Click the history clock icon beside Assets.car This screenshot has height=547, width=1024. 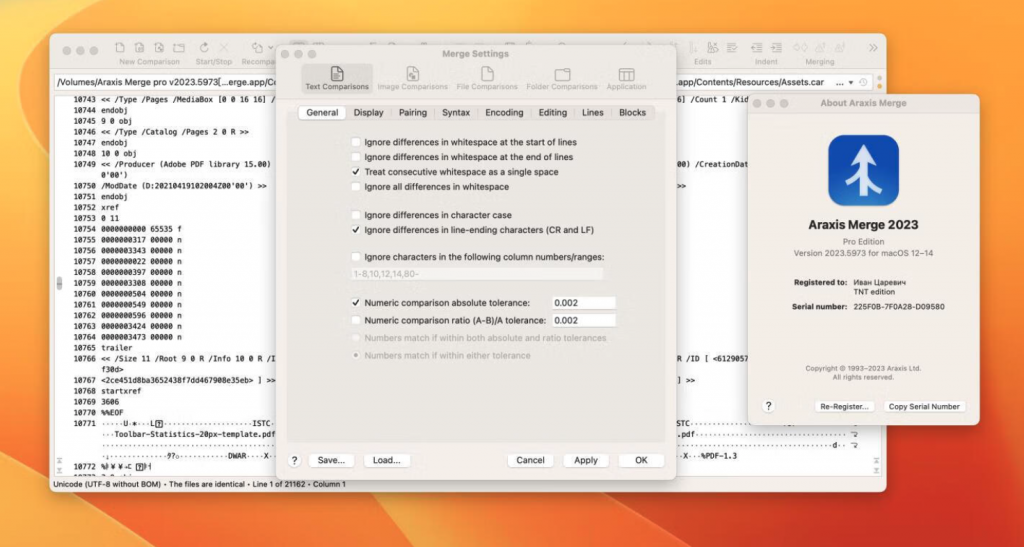[x=863, y=83]
